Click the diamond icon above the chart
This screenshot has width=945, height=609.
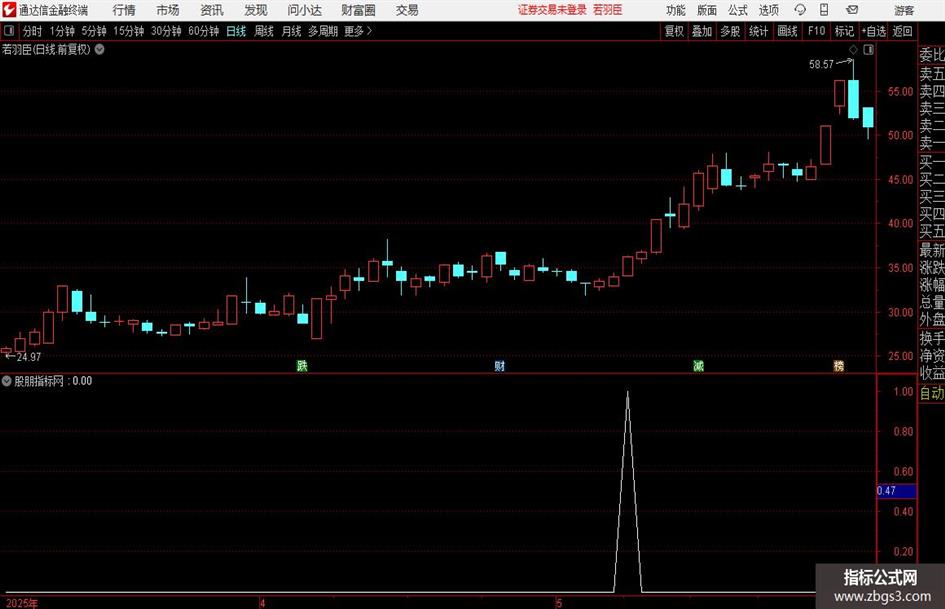pyautogui.click(x=853, y=49)
